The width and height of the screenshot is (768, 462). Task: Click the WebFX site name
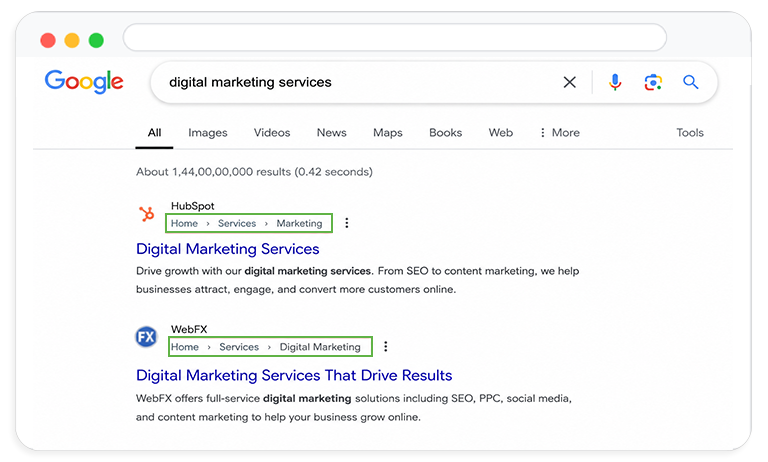[189, 329]
